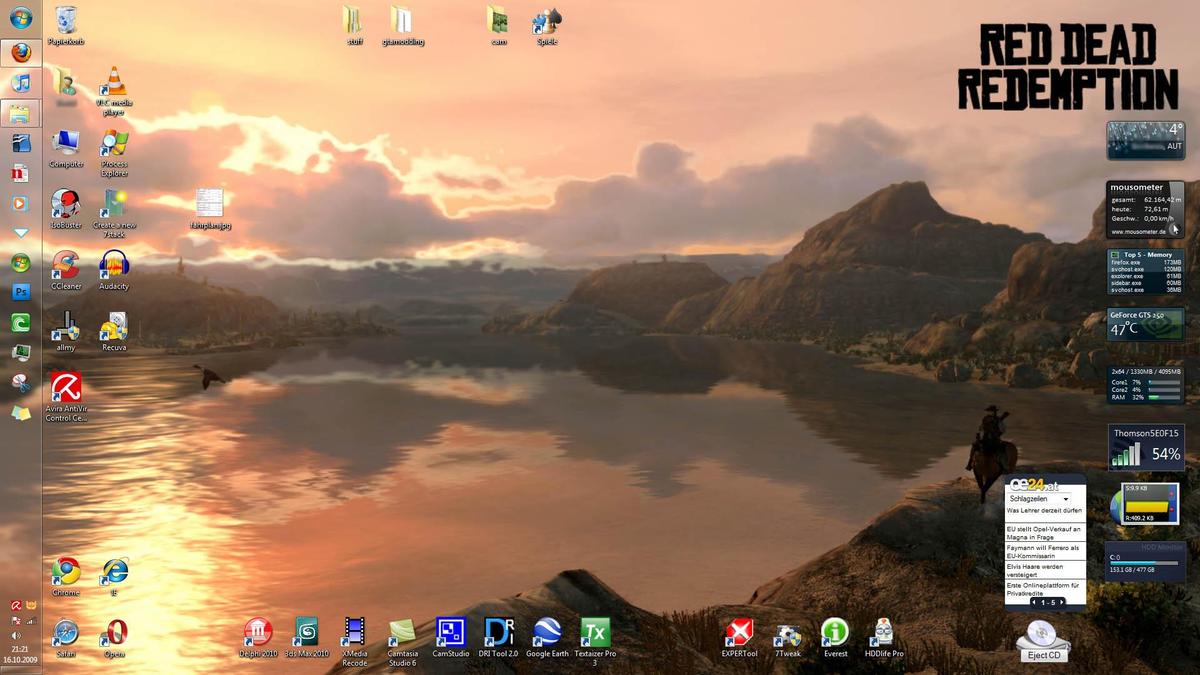Screen dimensions: 1200x675
Task: Open the Computer desktop icon
Action: click(66, 149)
